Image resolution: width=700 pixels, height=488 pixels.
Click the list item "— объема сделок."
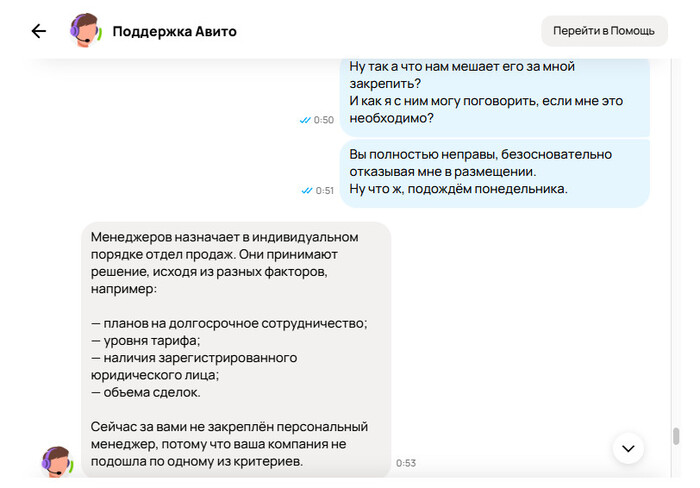pyautogui.click(x=146, y=392)
